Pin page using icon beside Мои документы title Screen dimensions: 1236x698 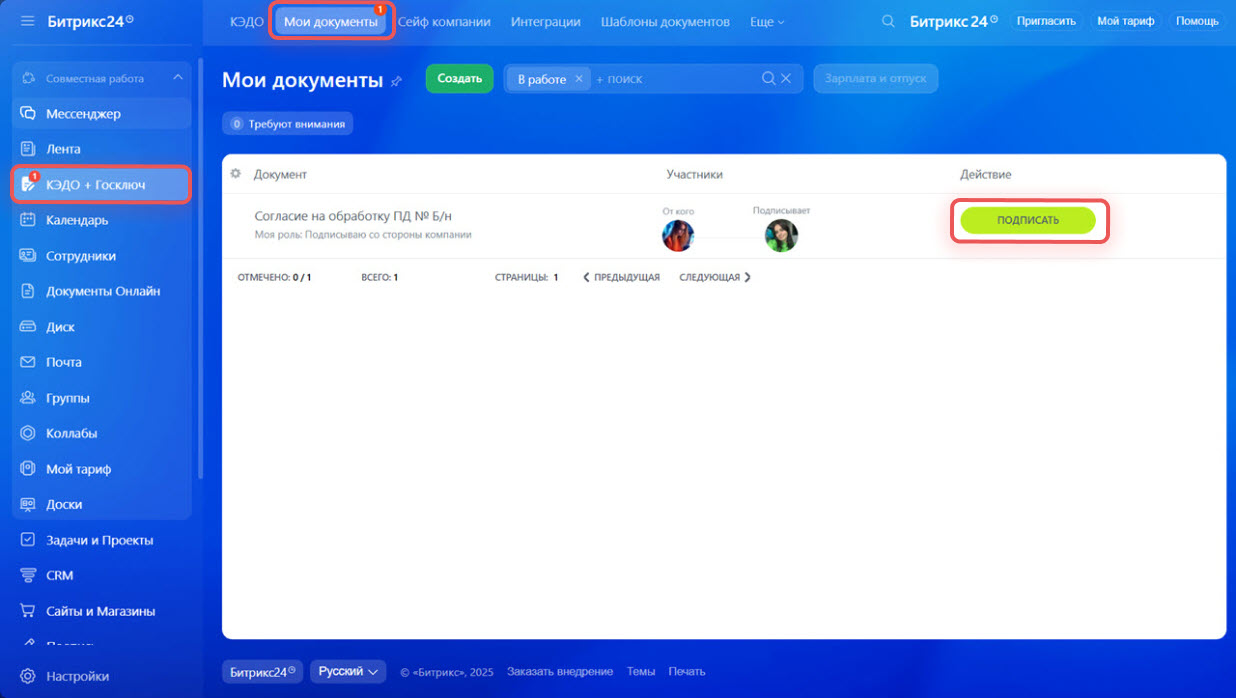point(396,81)
